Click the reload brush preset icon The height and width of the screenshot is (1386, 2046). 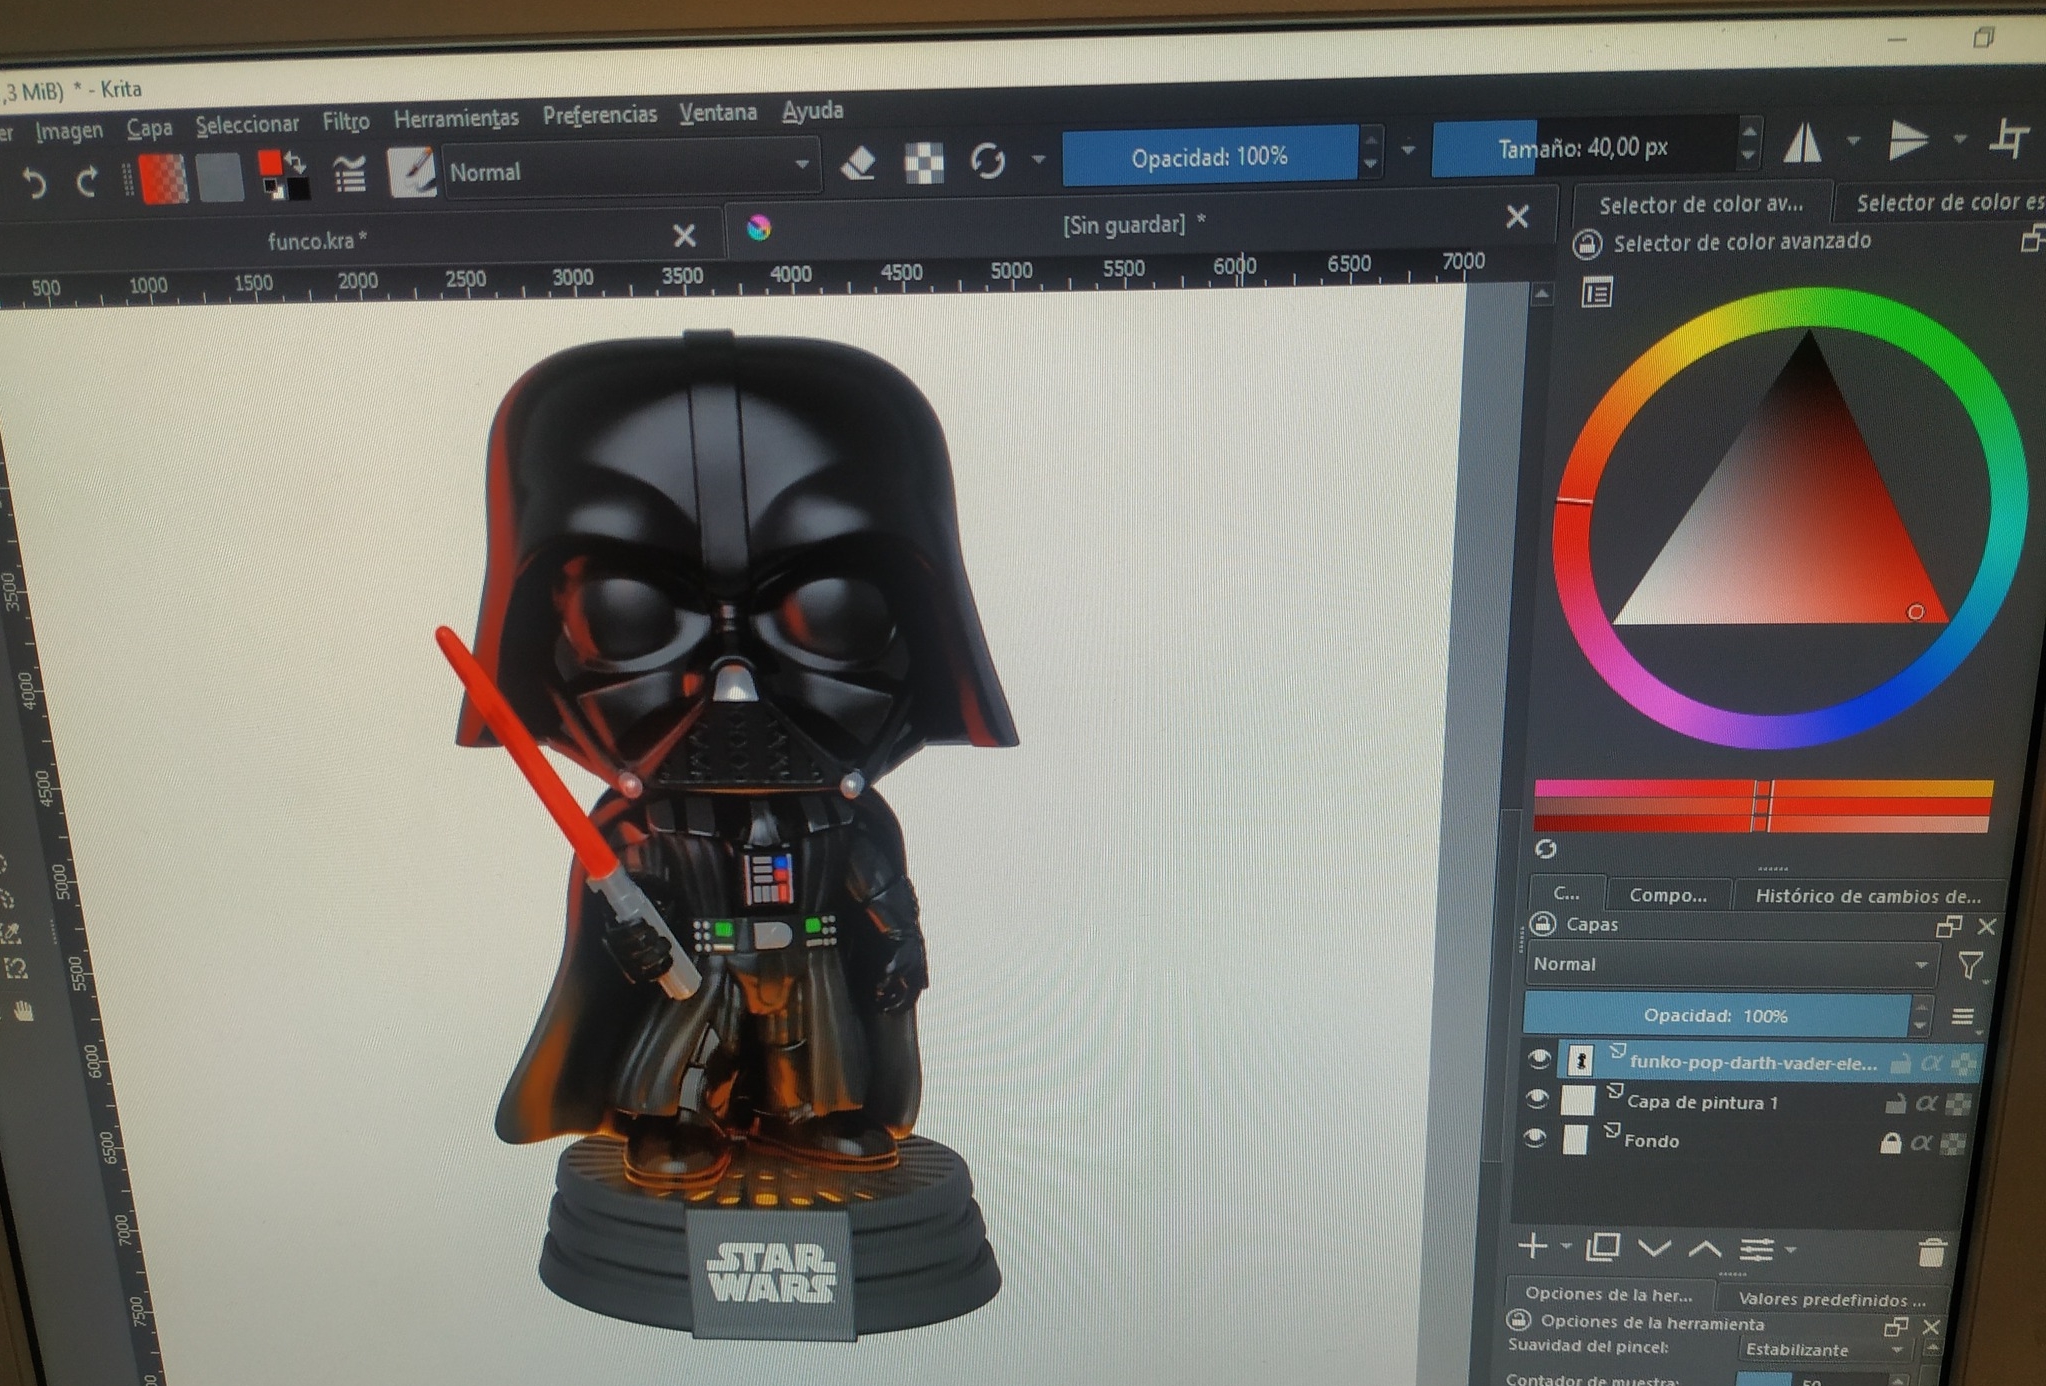click(x=987, y=161)
